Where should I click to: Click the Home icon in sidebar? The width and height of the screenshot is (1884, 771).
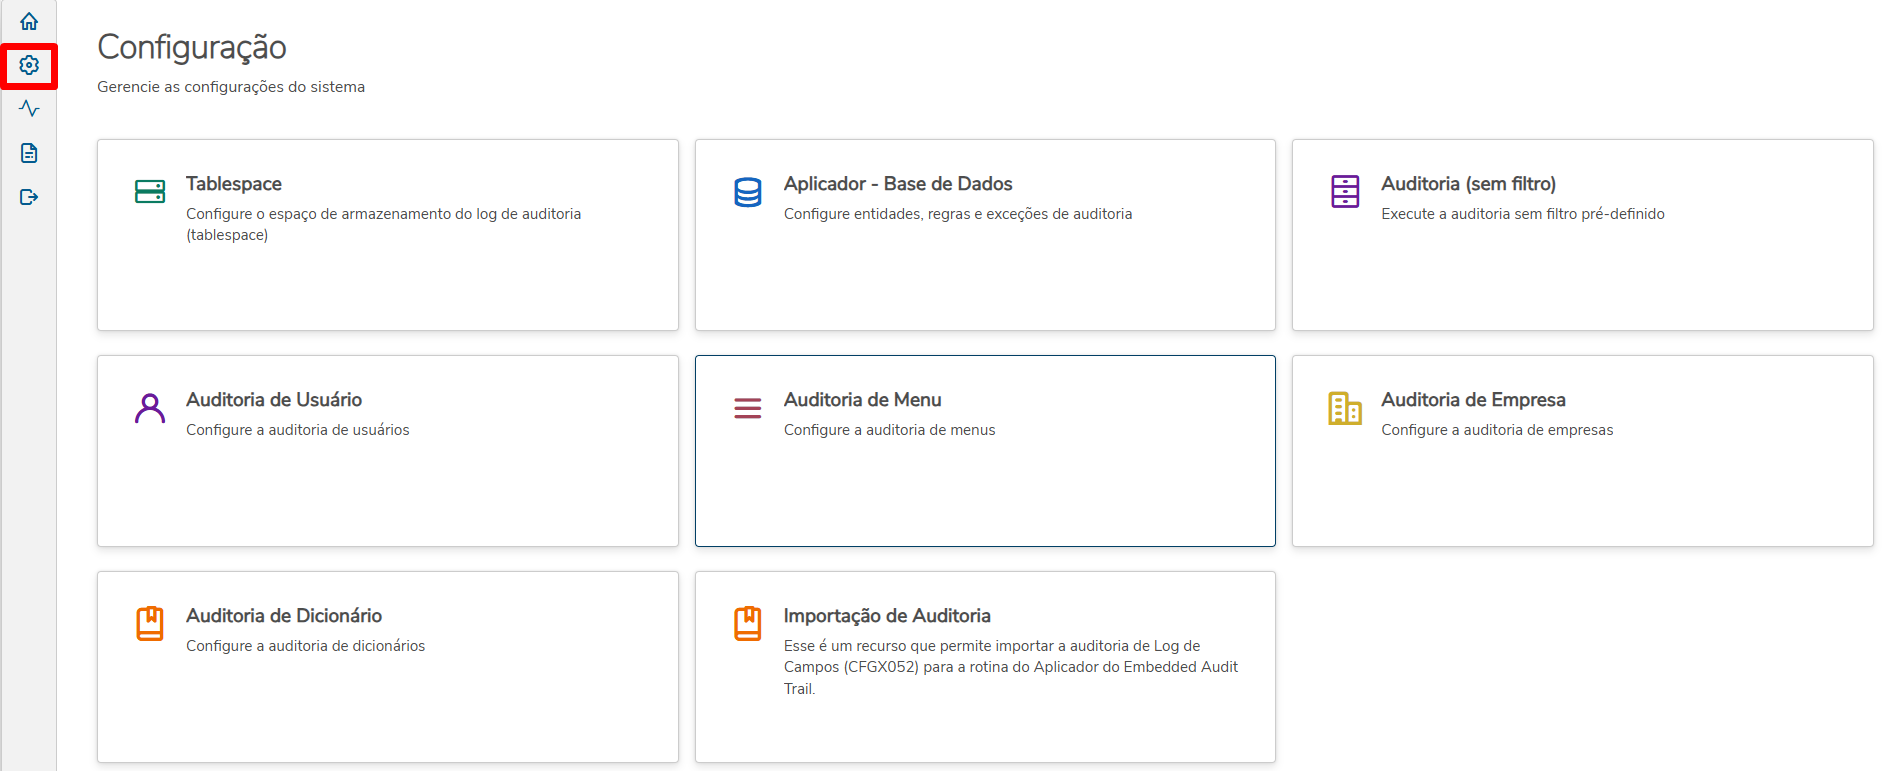click(29, 21)
